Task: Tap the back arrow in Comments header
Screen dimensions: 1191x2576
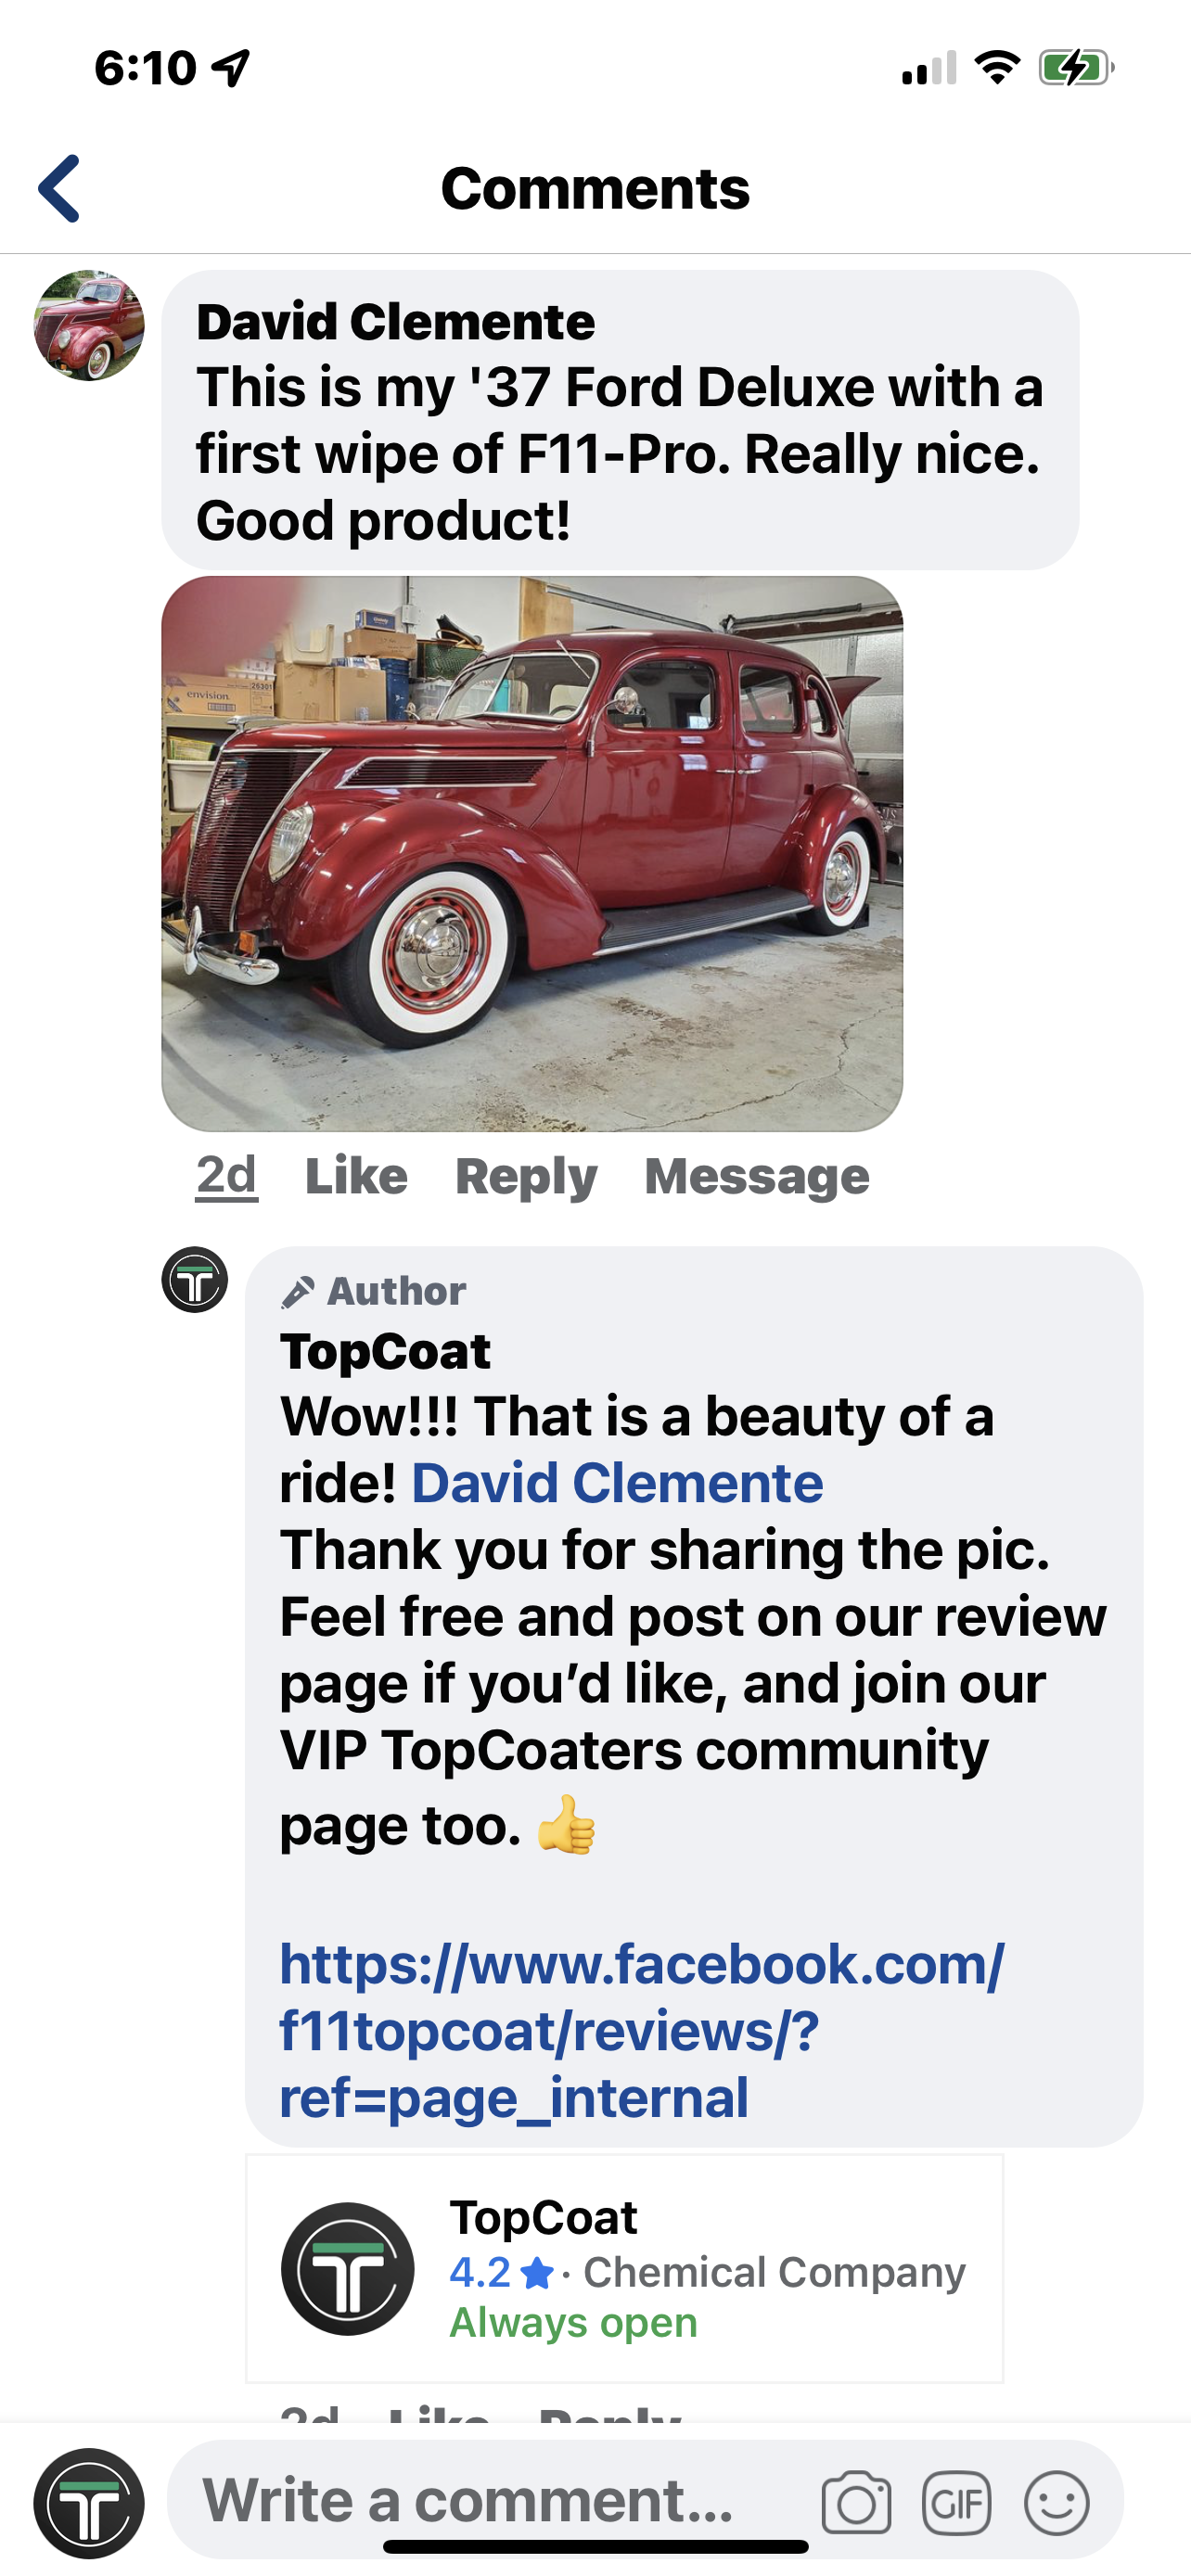Action: (x=59, y=188)
